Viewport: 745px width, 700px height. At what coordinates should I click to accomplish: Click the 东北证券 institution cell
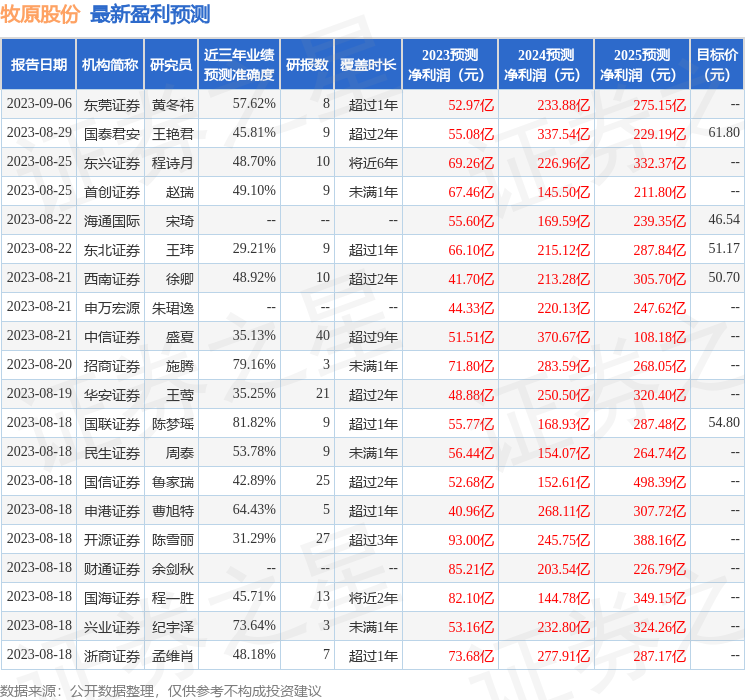point(112,250)
